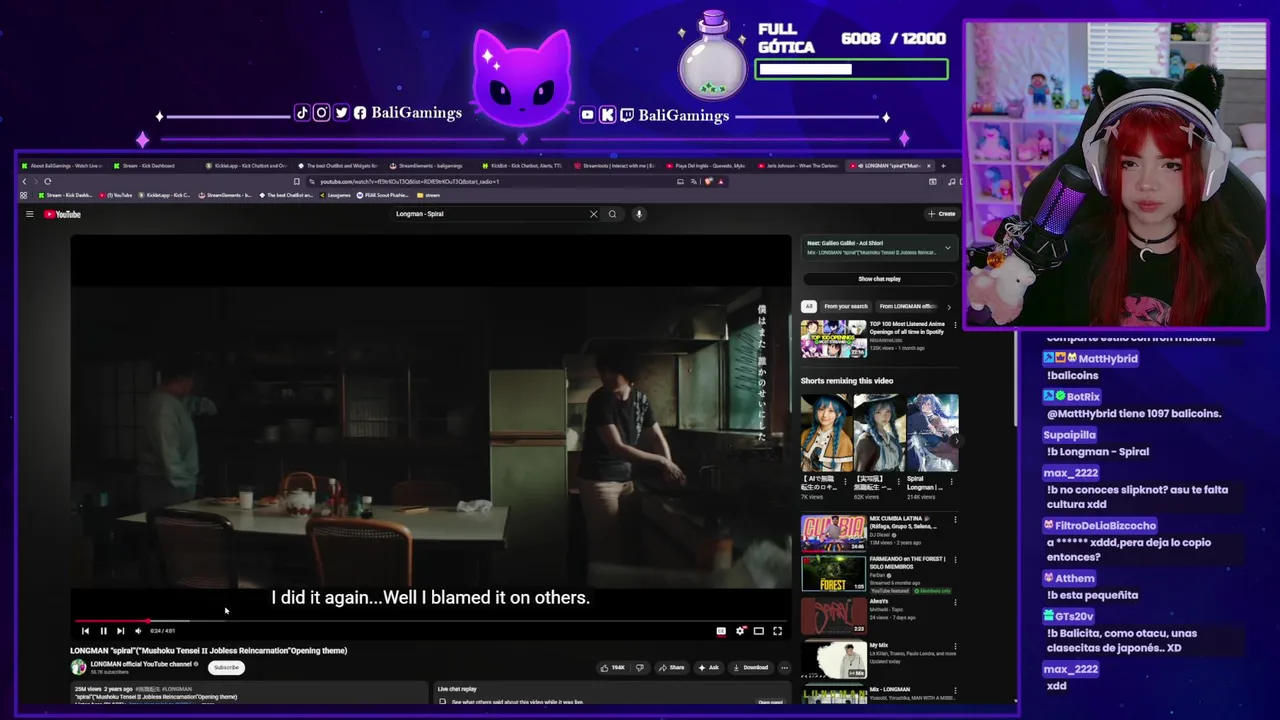The image size is (1280, 720).
Task: Open the 7K views remix short
Action: click(x=826, y=433)
